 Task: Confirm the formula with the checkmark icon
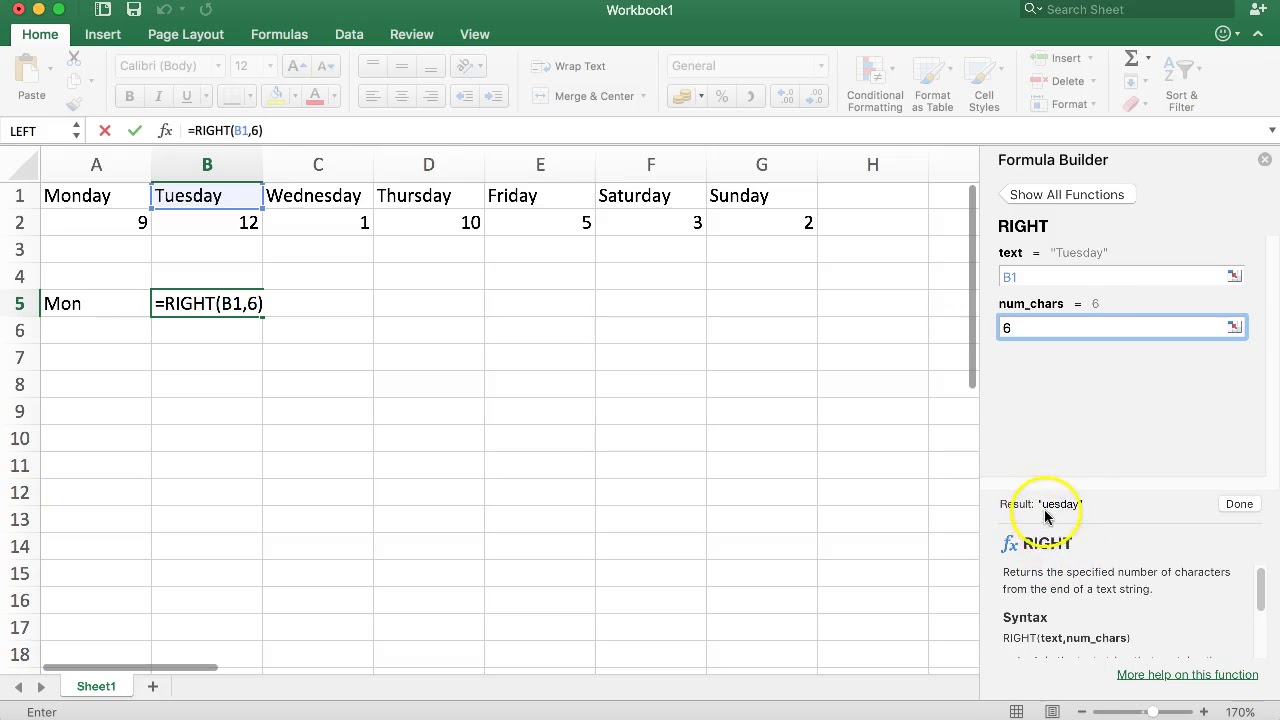pyautogui.click(x=135, y=131)
